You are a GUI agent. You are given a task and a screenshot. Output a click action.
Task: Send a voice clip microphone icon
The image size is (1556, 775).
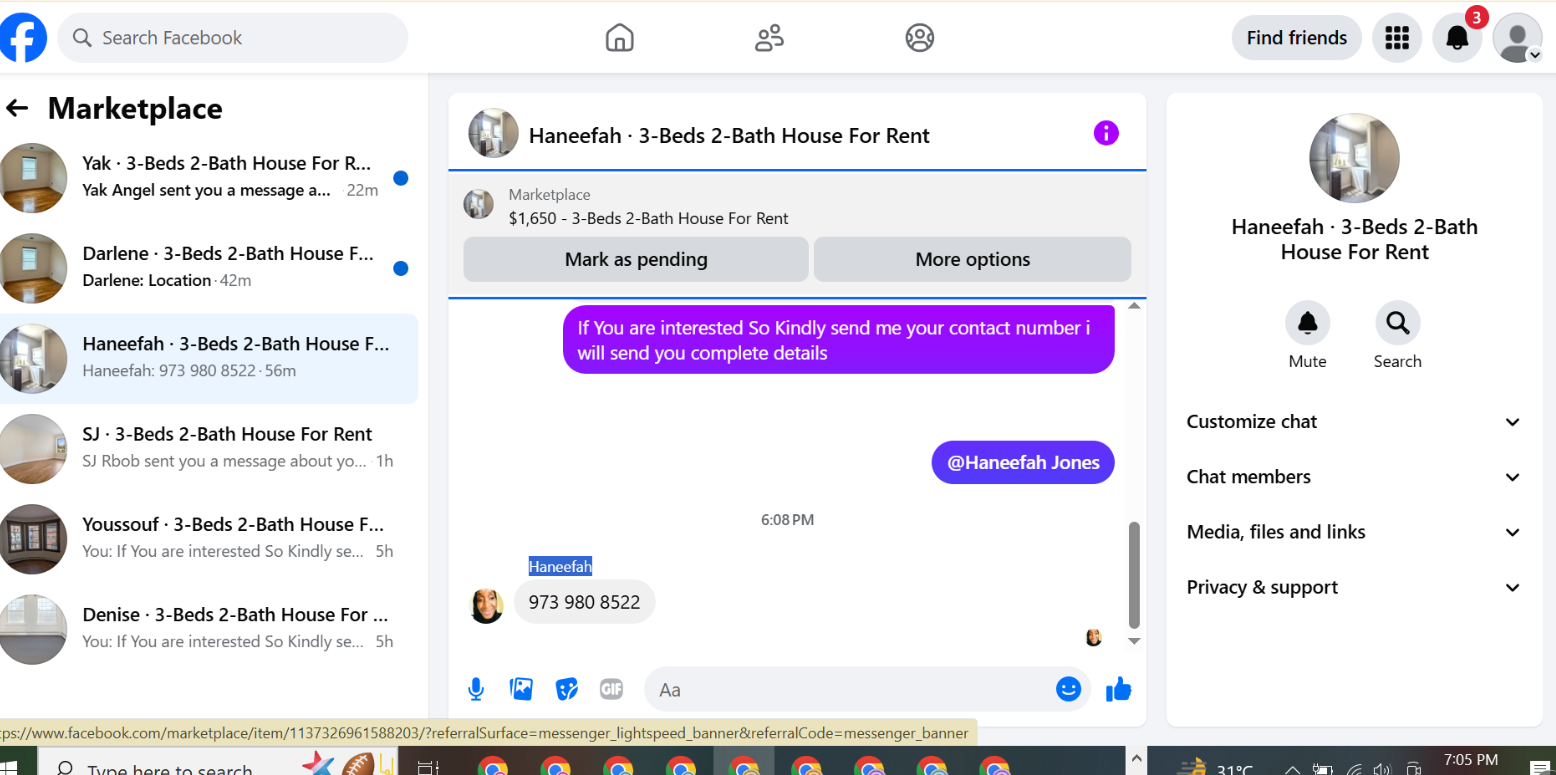[477, 689]
